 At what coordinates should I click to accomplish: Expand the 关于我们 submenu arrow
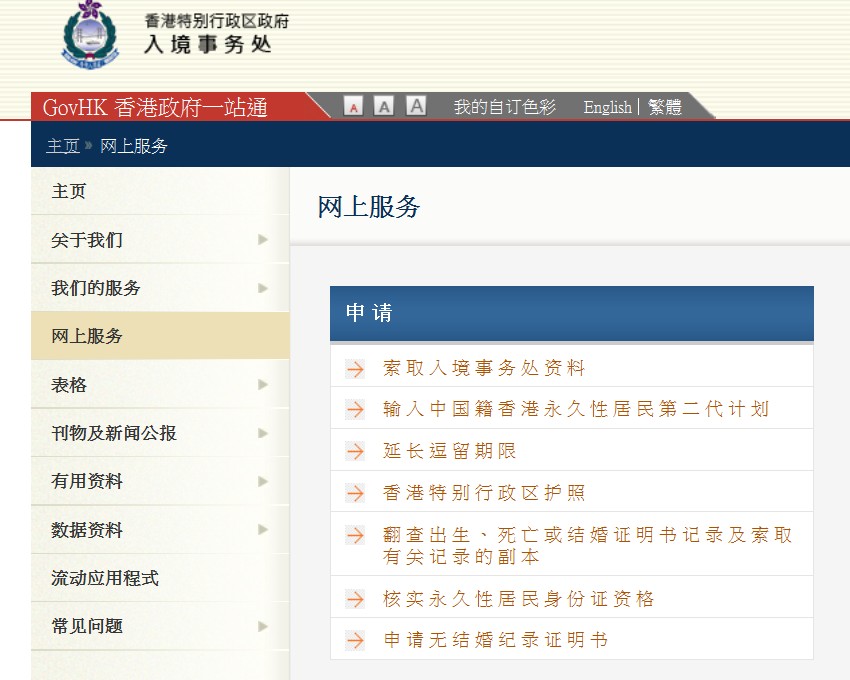point(263,240)
